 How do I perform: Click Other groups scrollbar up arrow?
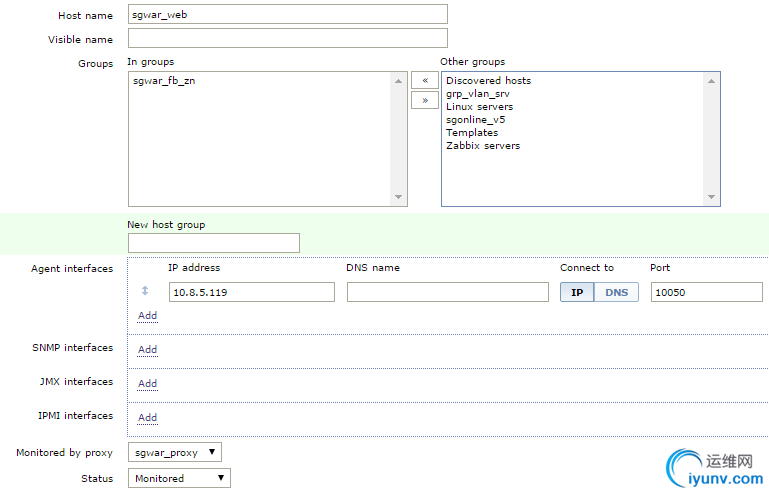pyautogui.click(x=711, y=81)
